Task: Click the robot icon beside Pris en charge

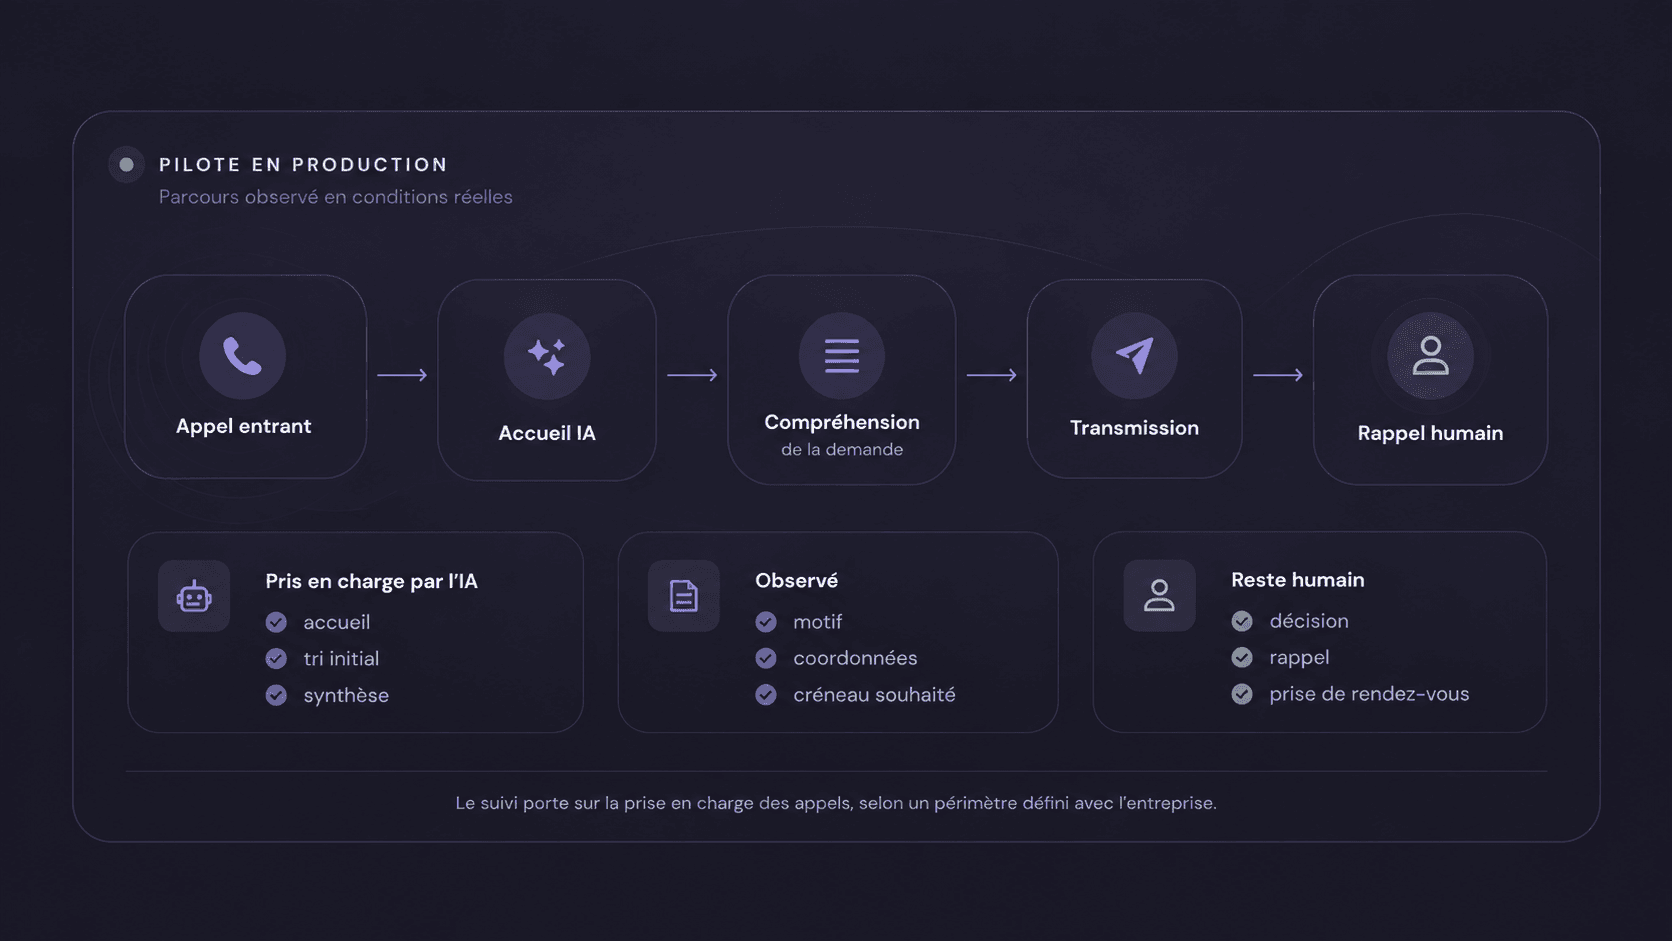Action: [x=194, y=597]
